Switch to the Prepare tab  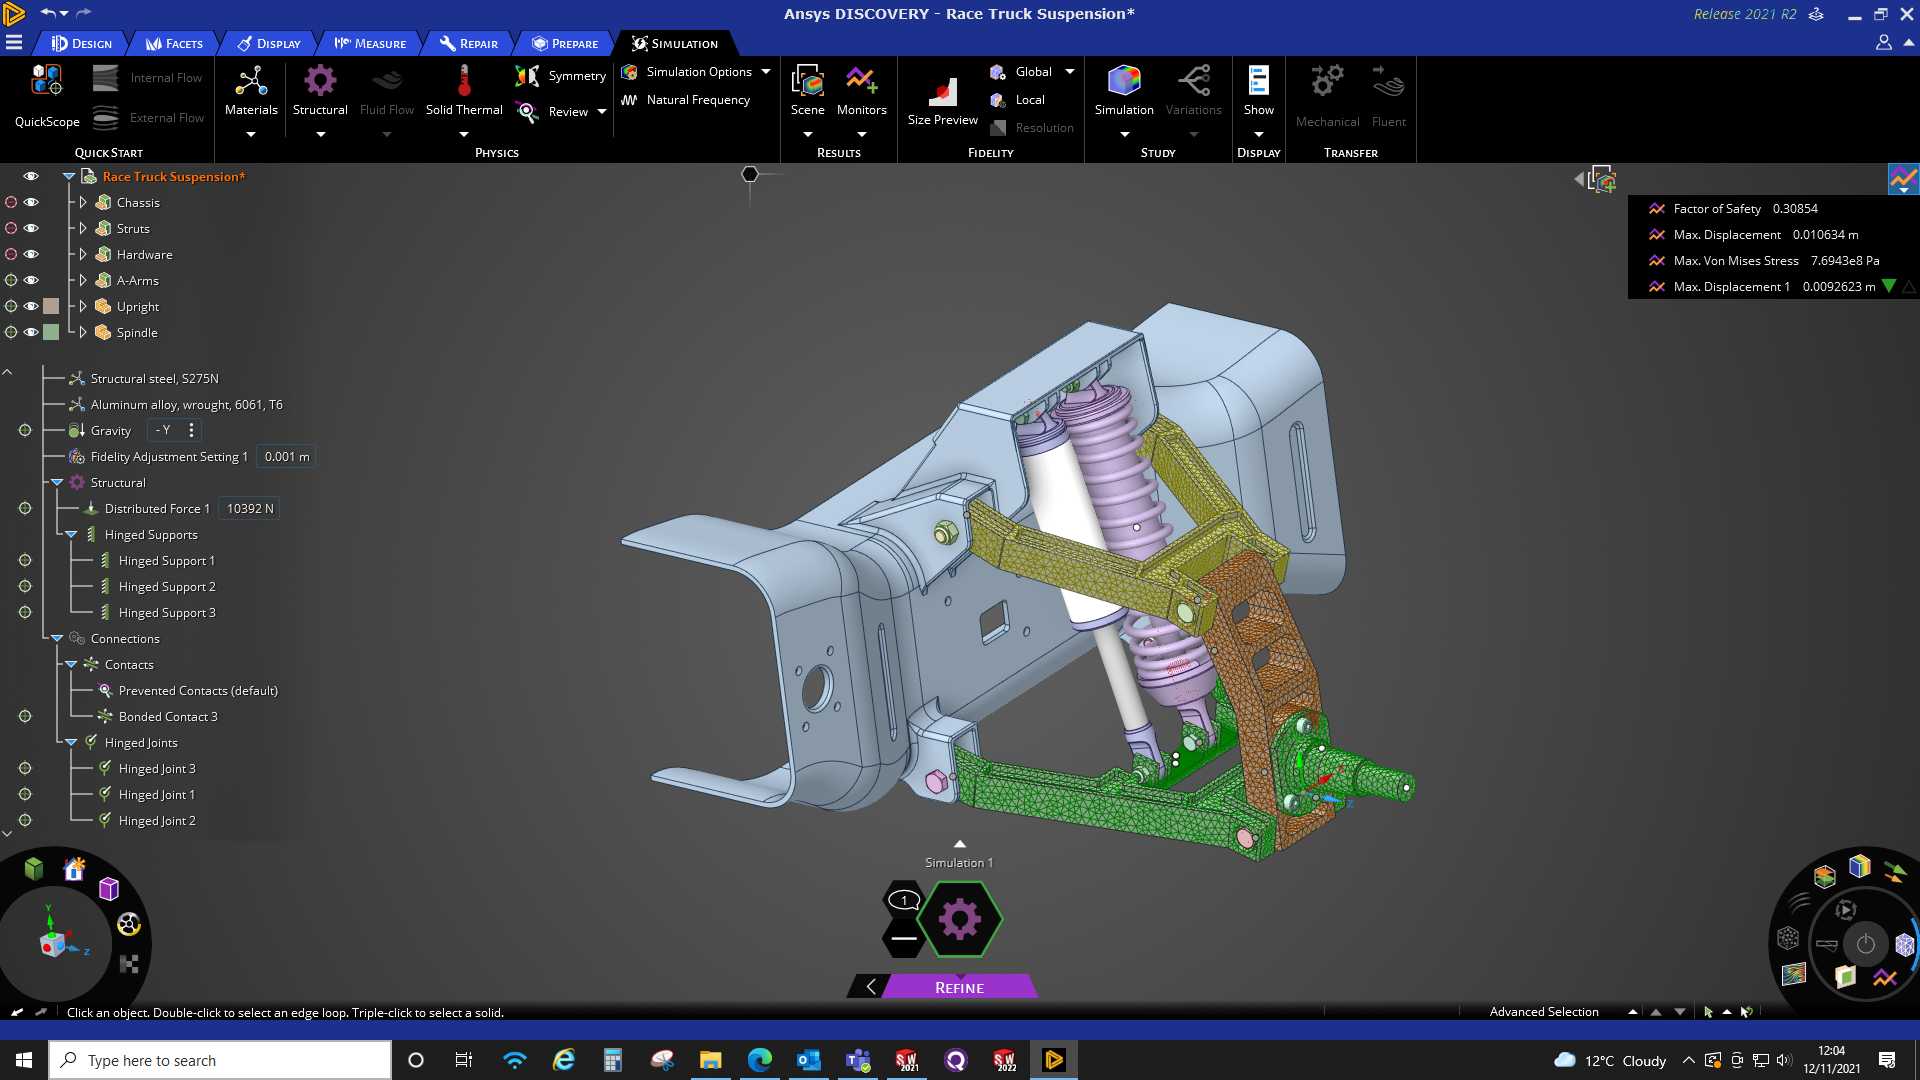[565, 43]
